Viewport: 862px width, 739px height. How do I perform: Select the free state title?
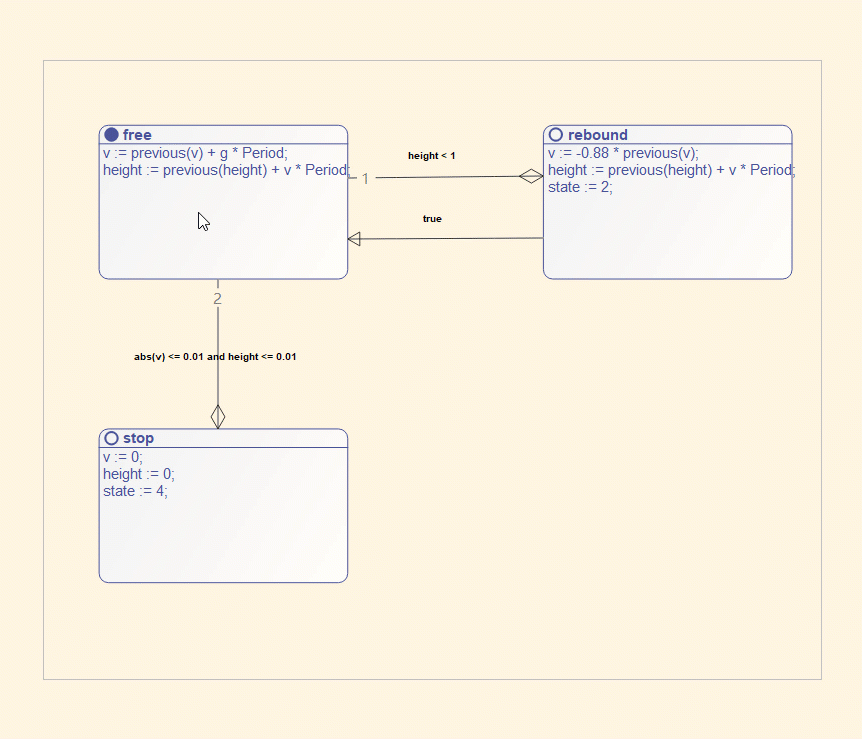137,135
